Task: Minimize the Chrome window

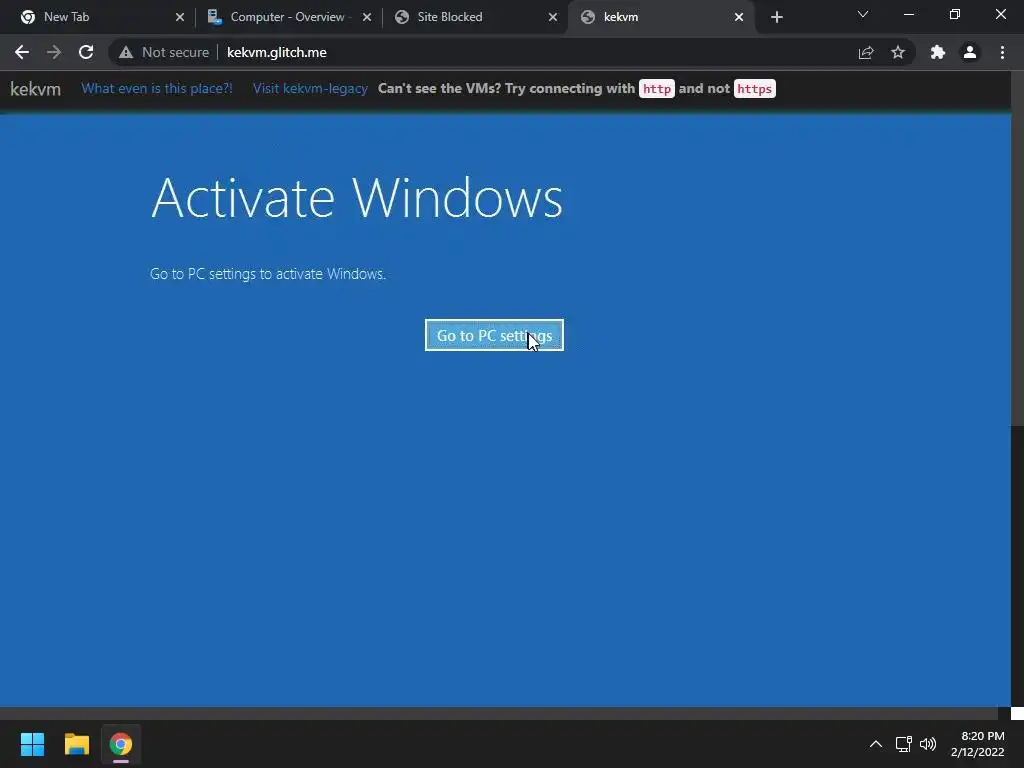Action: pyautogui.click(x=908, y=14)
